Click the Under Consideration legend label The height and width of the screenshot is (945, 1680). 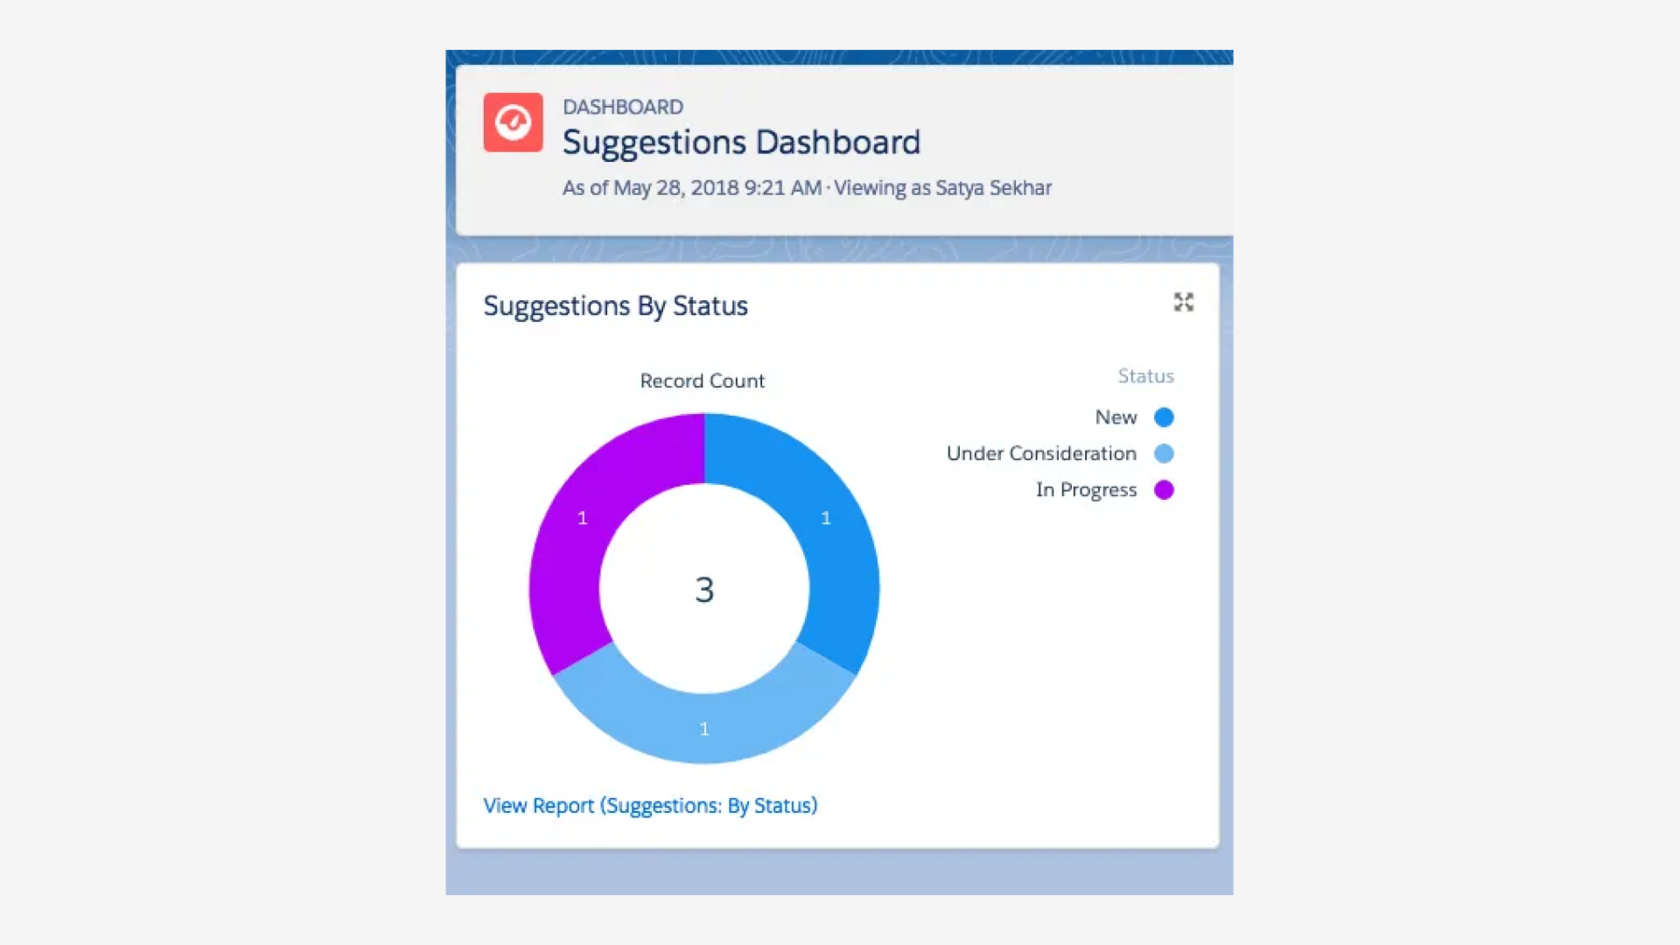(1041, 453)
